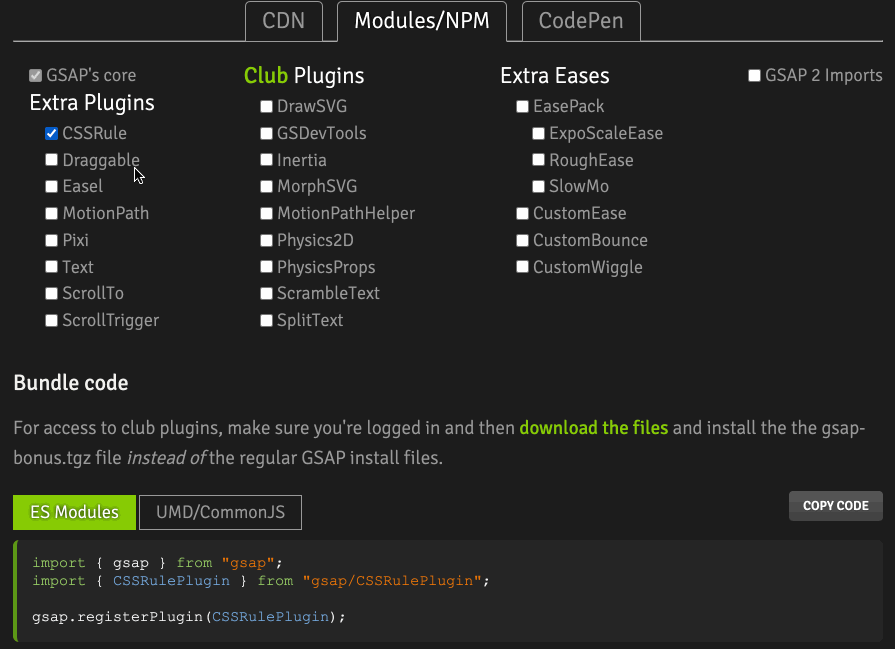Enable the SlowMo ease checkbox
The height and width of the screenshot is (649, 895).
click(x=538, y=187)
